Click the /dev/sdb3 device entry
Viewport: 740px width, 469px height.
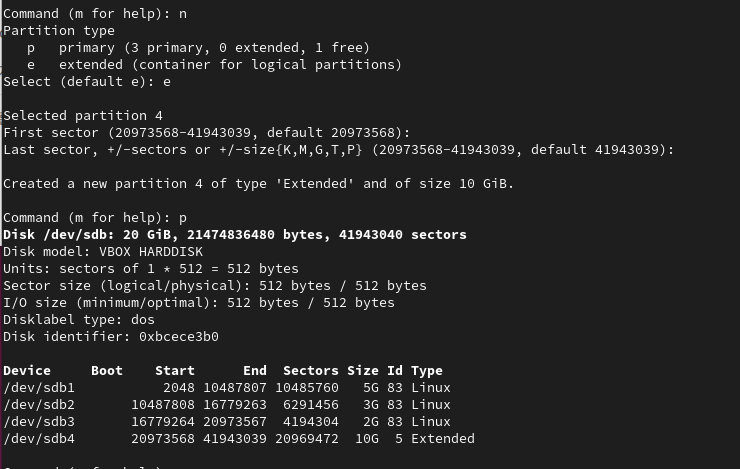tap(39, 421)
